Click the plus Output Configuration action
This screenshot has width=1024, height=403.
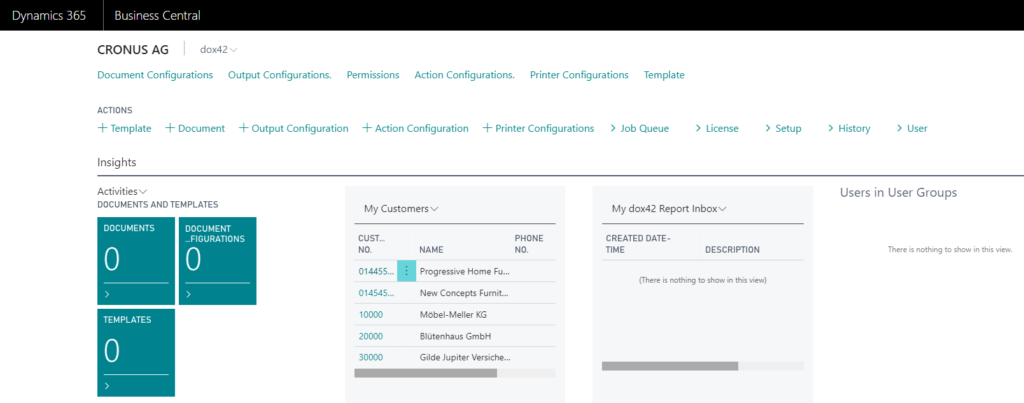(x=294, y=128)
